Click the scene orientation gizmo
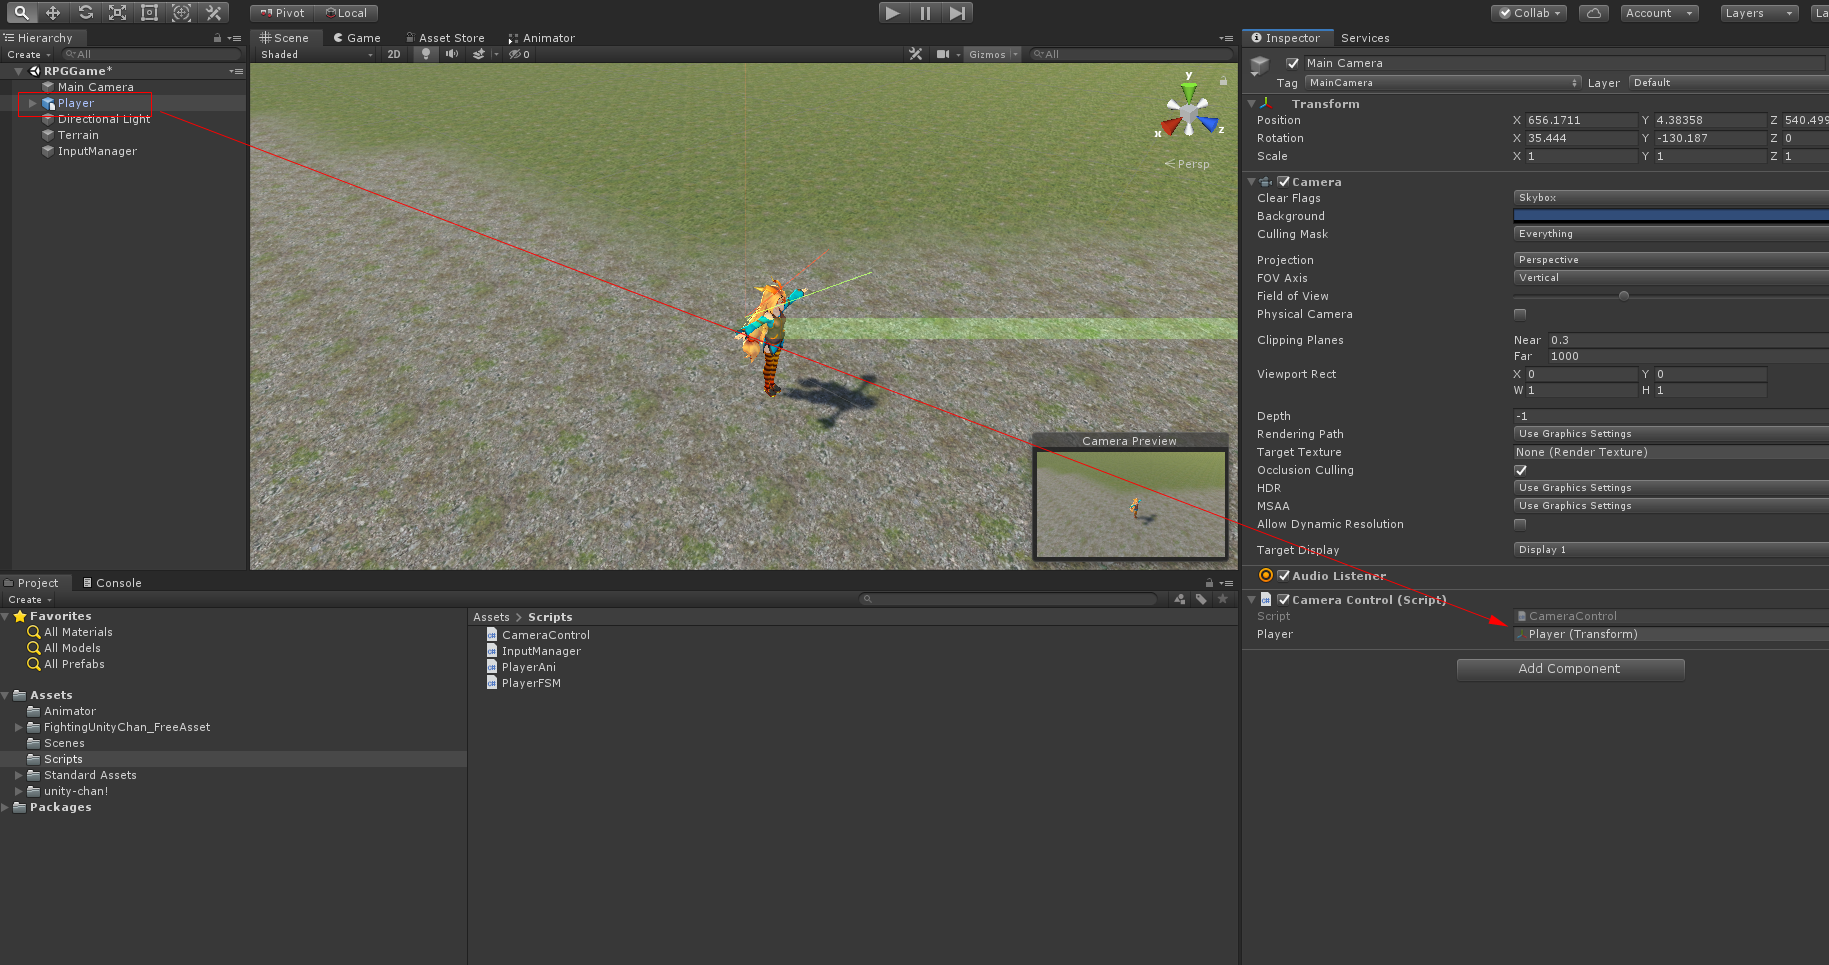 click(1189, 113)
